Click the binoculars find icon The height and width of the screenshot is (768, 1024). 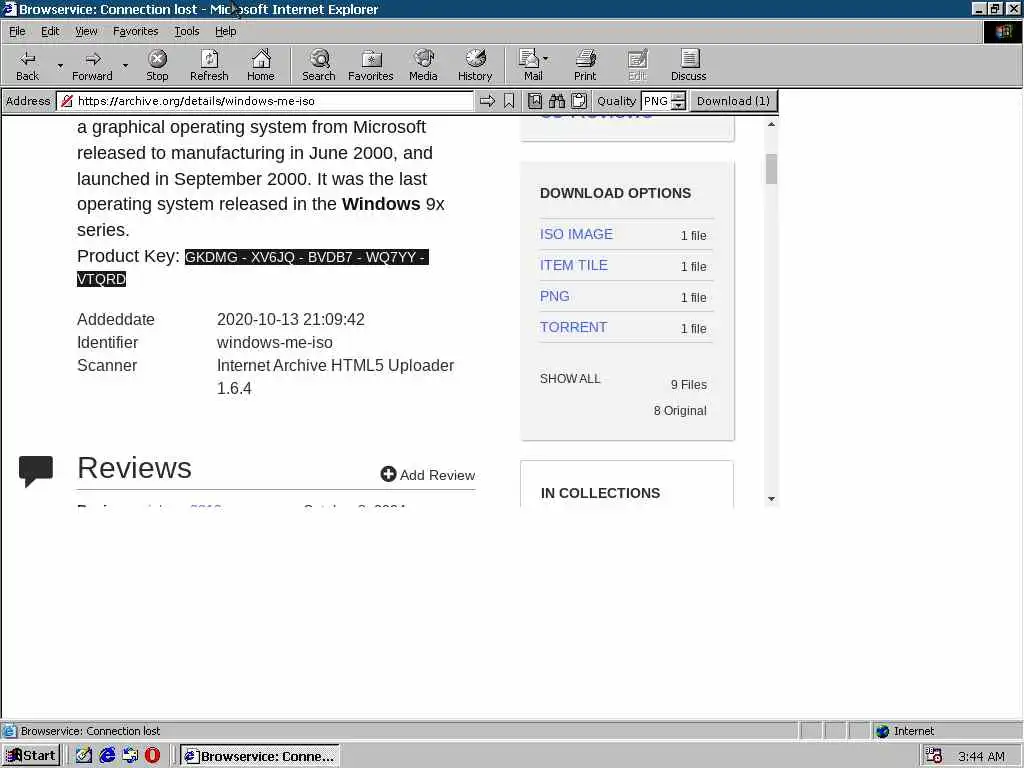(556, 101)
